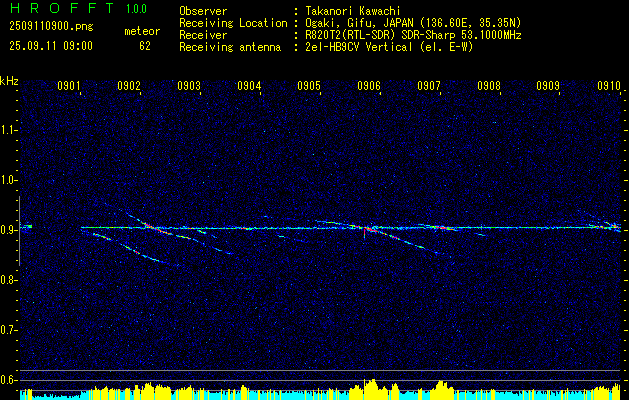Click the 0904 time marker
629x400 pixels.
click(249, 85)
